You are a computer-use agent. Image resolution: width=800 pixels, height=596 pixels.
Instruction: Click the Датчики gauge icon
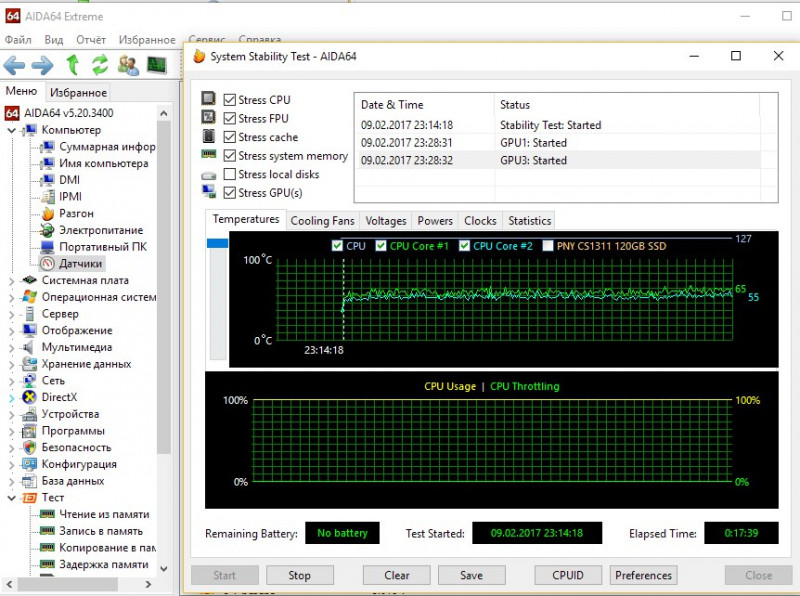click(47, 263)
